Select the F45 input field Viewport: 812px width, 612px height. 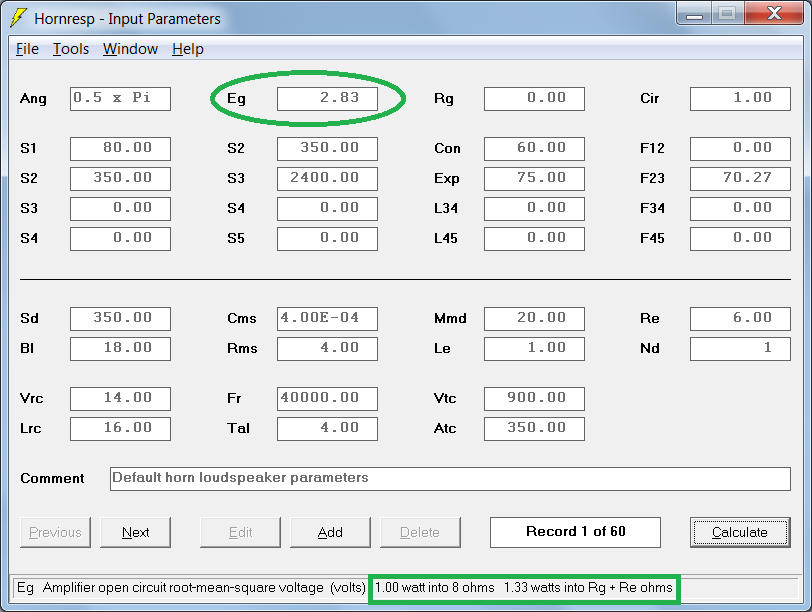741,239
